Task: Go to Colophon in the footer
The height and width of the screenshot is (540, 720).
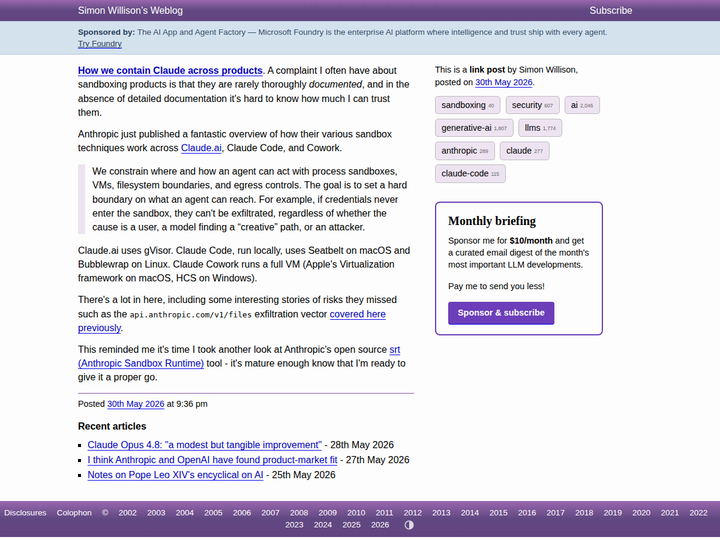Action: (74, 513)
